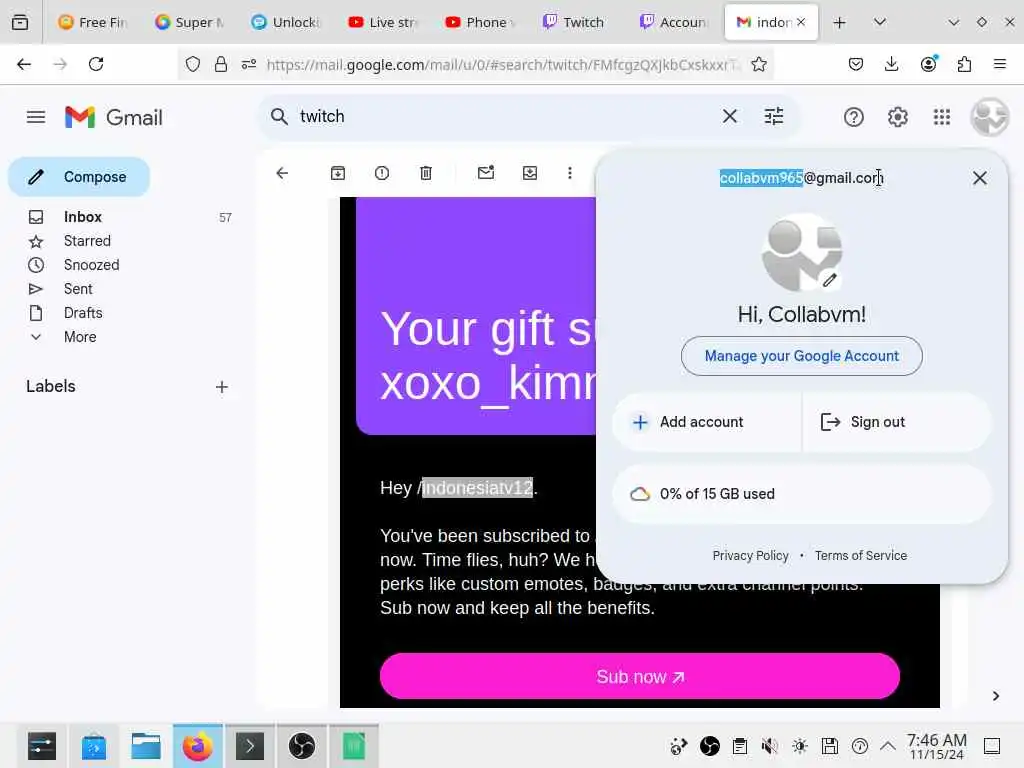Switch to the Twitch Account tab

(673, 22)
